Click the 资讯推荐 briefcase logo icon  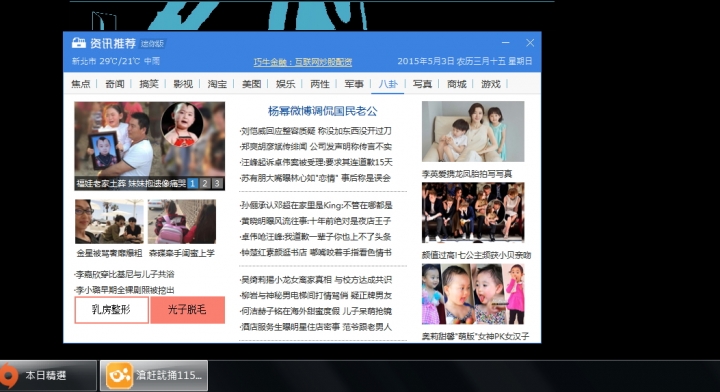pos(79,43)
